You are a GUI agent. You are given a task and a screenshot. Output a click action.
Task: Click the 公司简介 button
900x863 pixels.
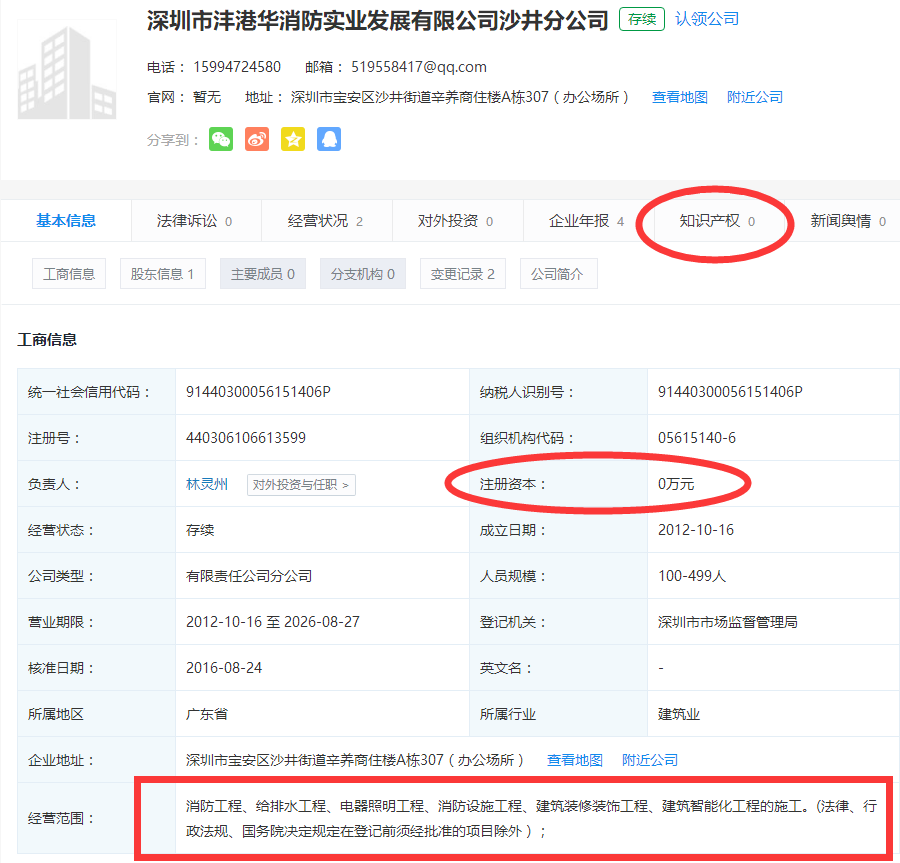(x=558, y=274)
